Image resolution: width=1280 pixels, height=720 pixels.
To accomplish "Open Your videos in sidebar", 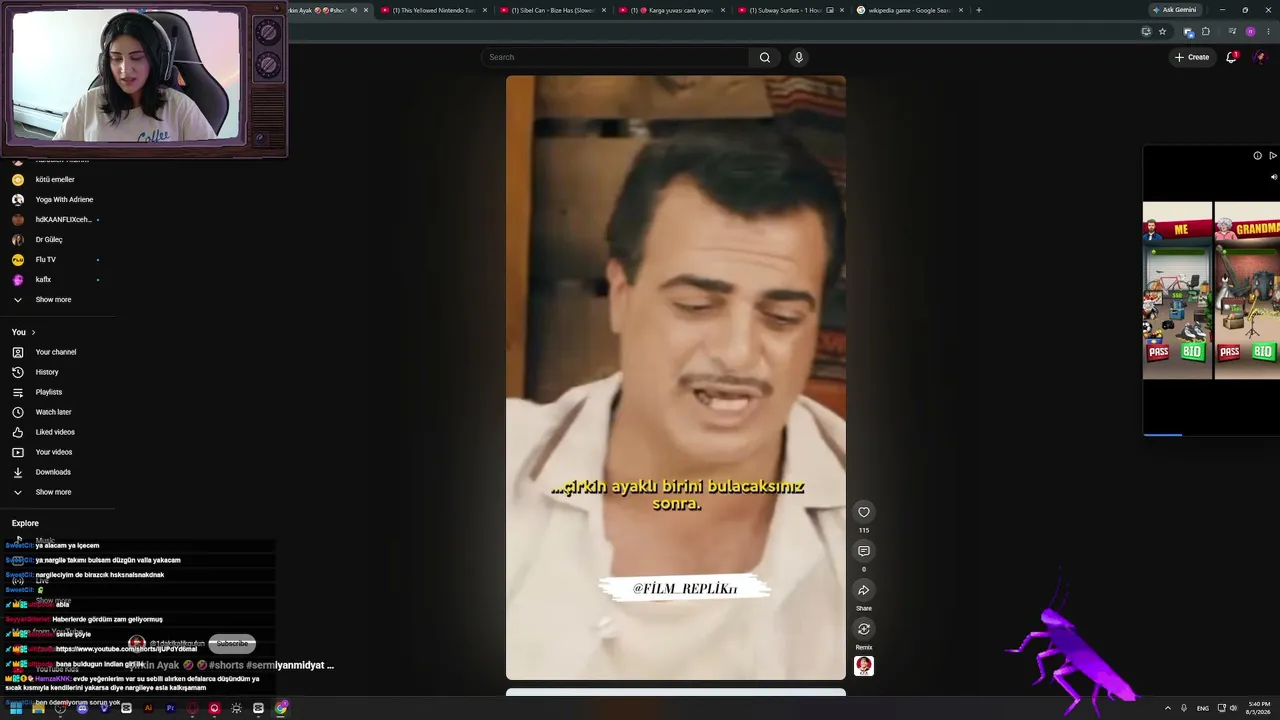I will tap(56, 452).
